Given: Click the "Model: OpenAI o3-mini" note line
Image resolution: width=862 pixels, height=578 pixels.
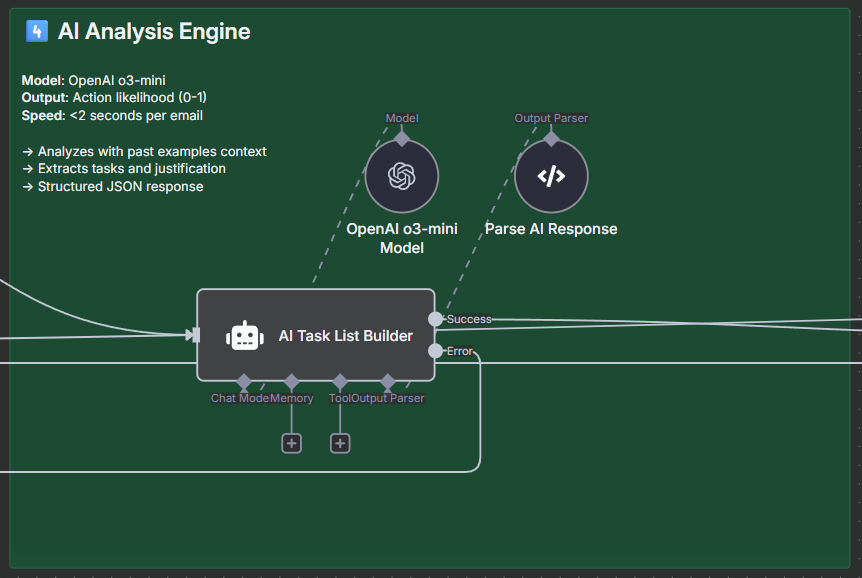Looking at the screenshot, I should pyautogui.click(x=93, y=80).
